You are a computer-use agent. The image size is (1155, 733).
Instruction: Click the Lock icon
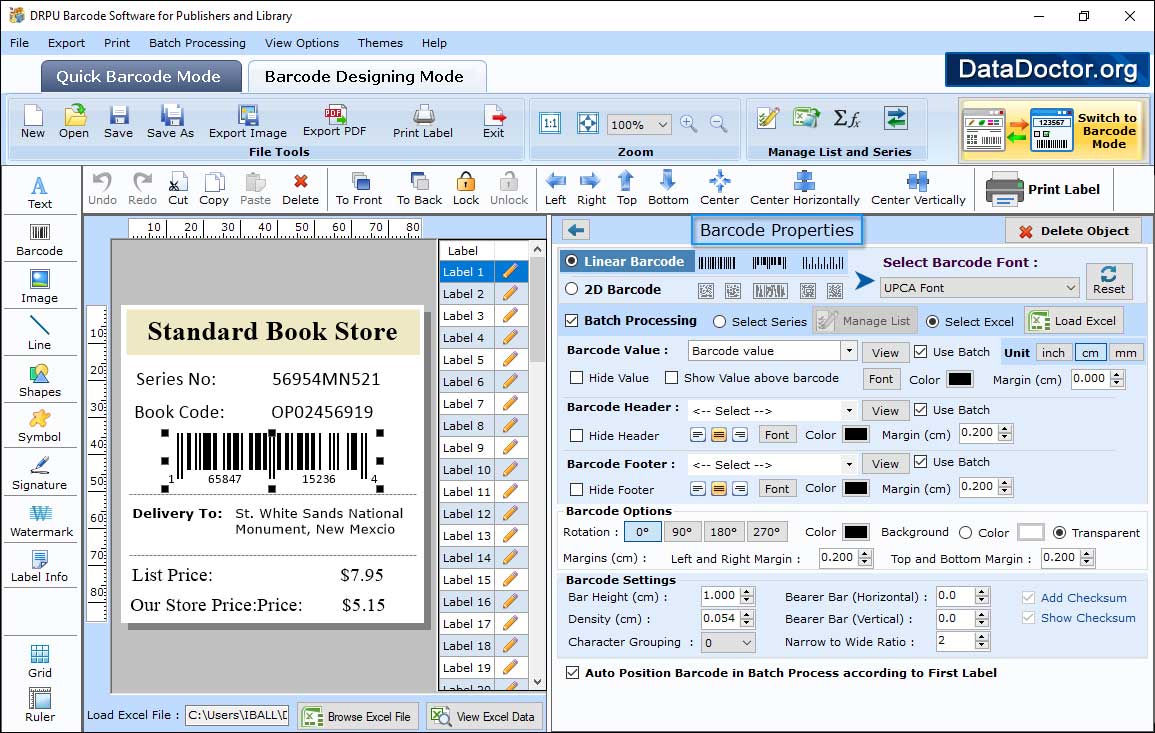pos(466,189)
